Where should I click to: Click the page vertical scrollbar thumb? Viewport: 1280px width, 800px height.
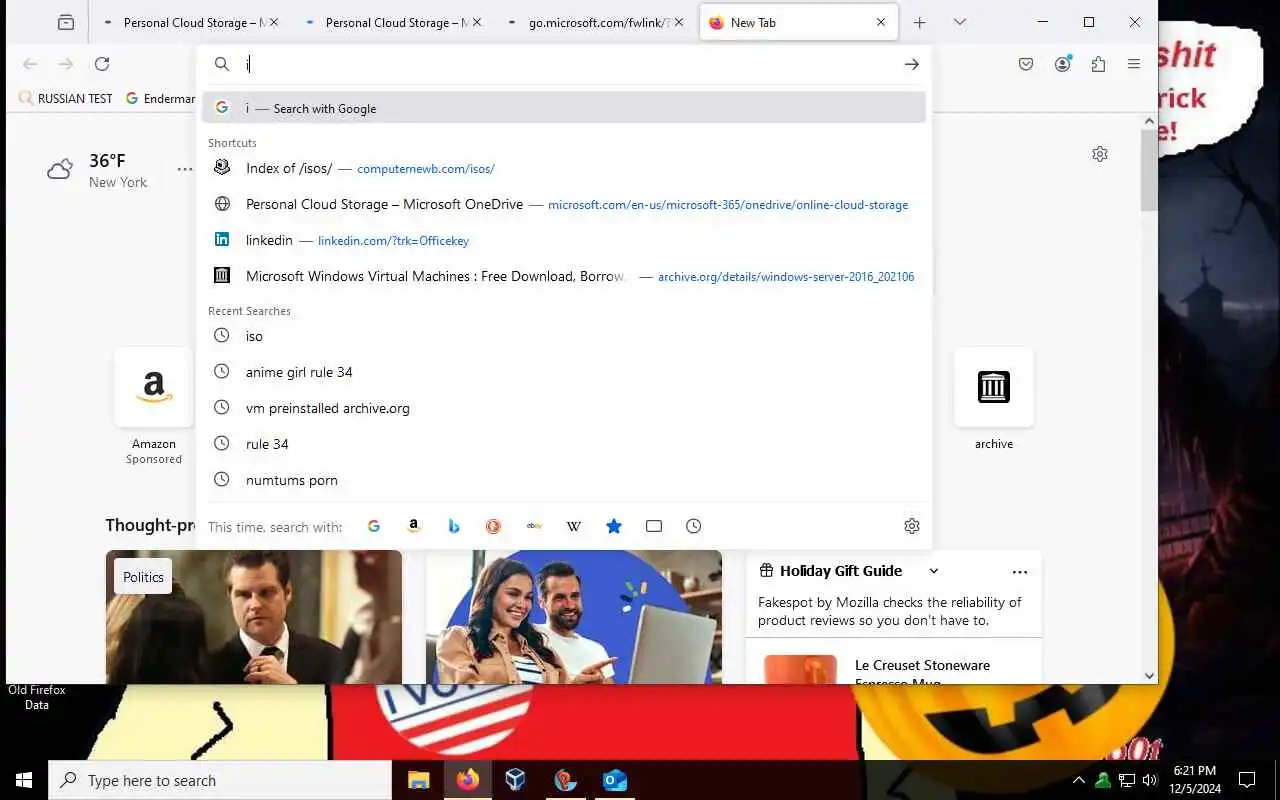[x=1149, y=170]
